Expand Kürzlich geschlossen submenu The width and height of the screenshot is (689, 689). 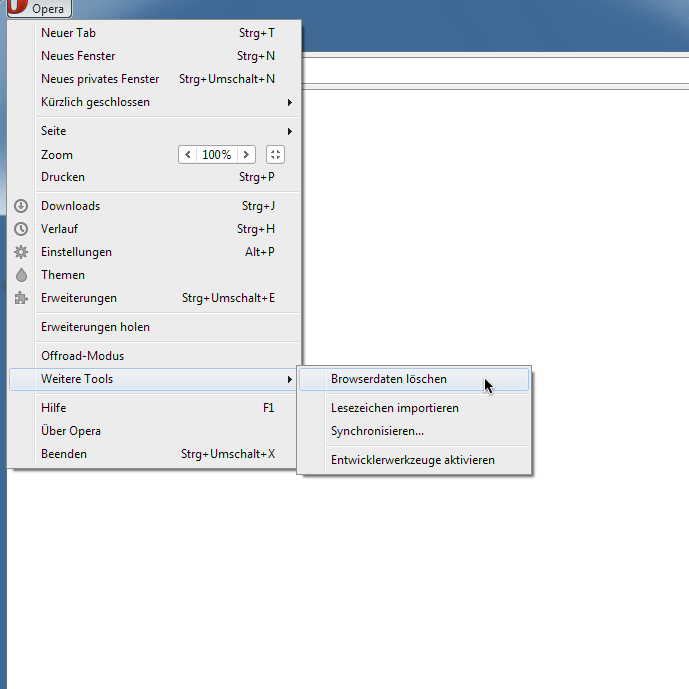(x=155, y=102)
